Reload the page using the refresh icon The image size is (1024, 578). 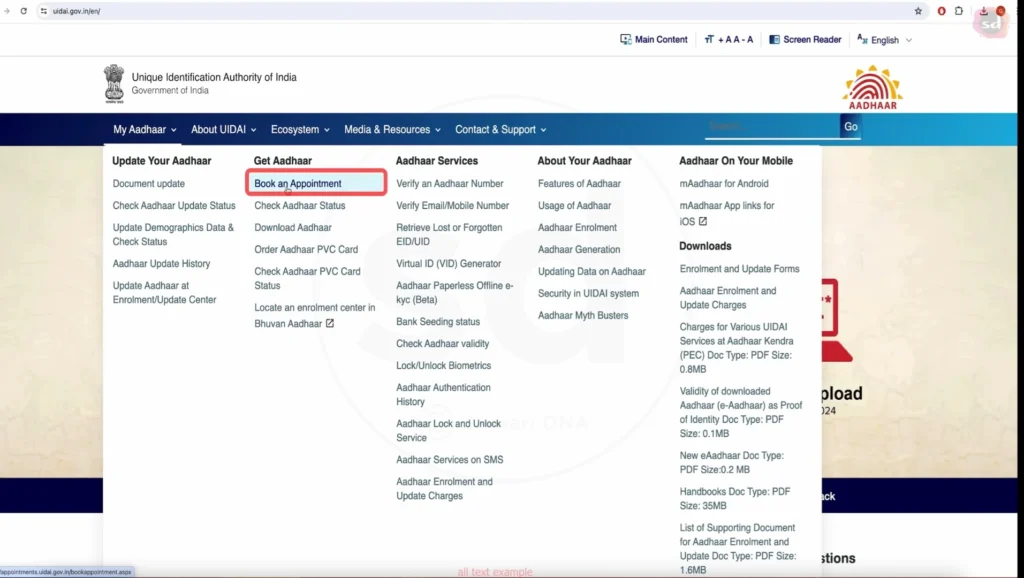pos(24,11)
